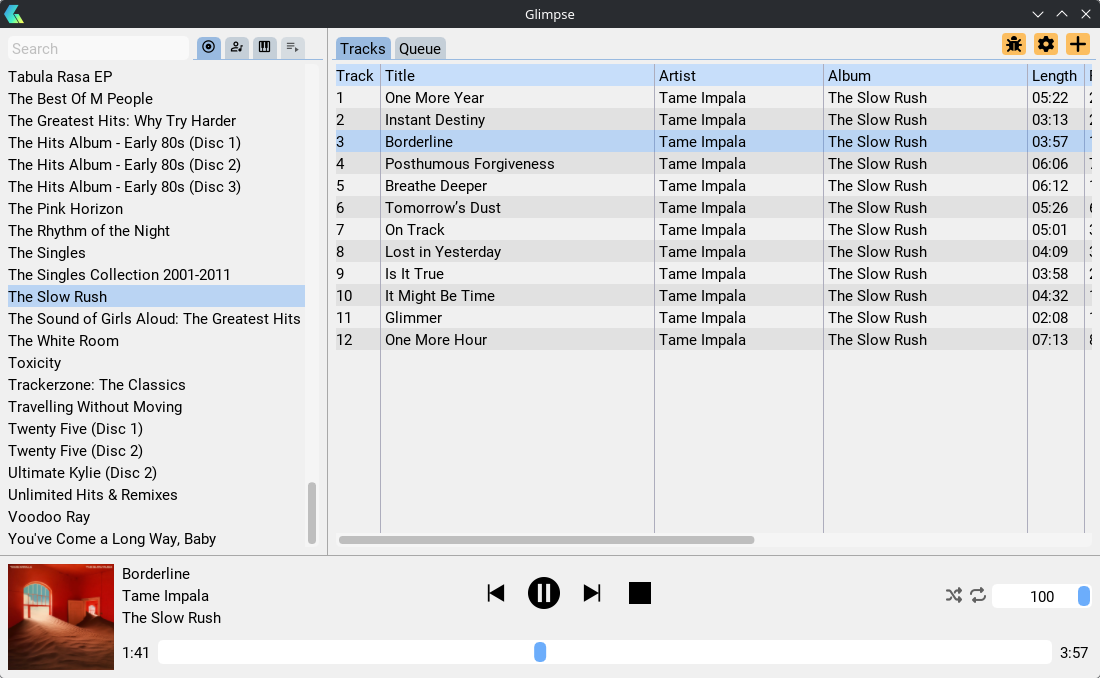This screenshot has width=1100, height=678.
Task: Open the Playlists view icon
Action: click(293, 47)
